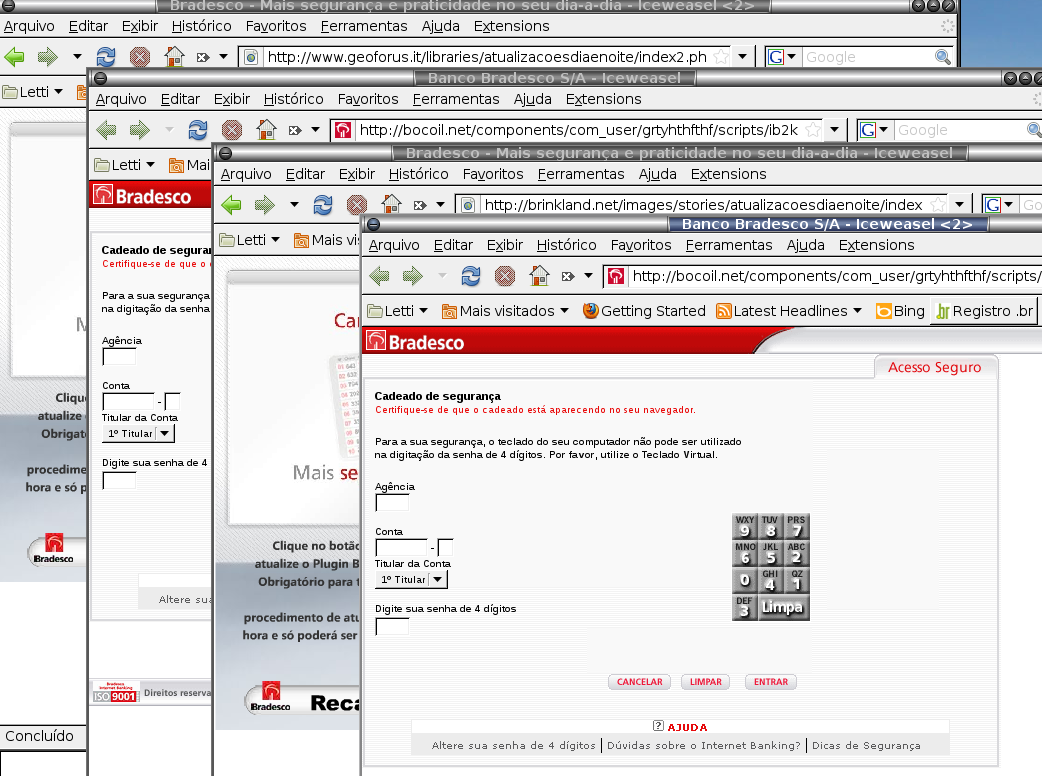The image size is (1042, 776).
Task: Click Bradesco site favicon in front window URL bar
Action: pos(616,276)
